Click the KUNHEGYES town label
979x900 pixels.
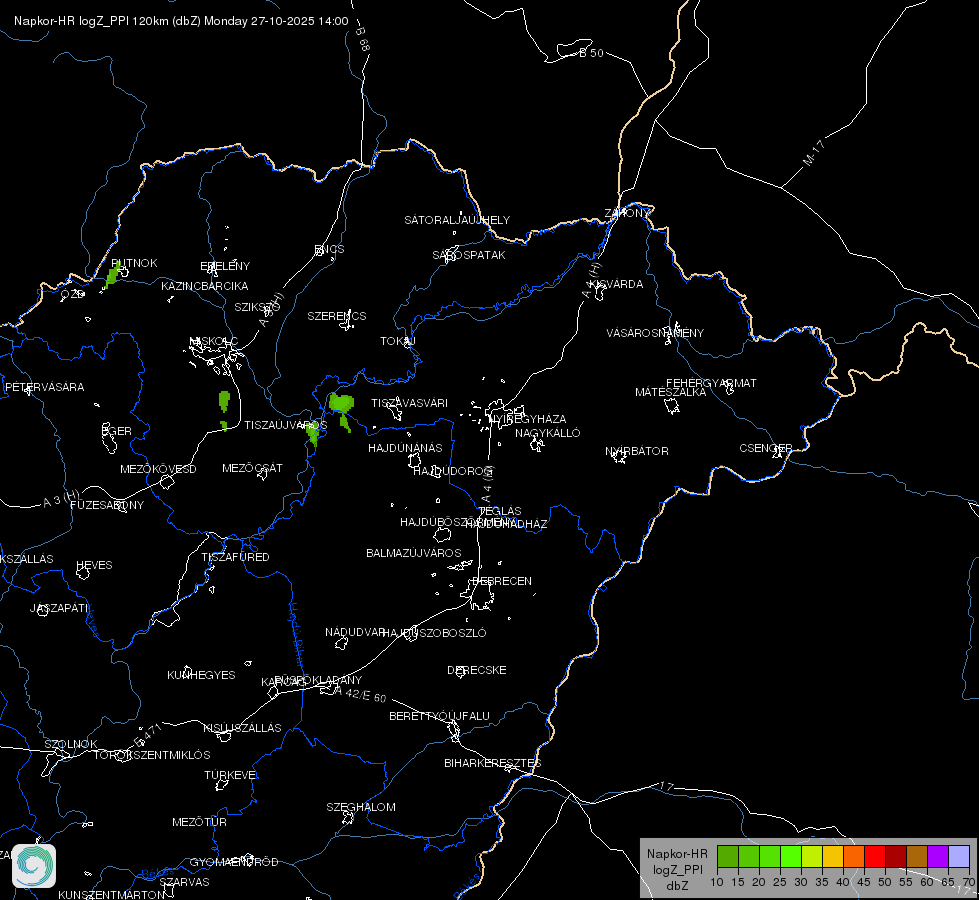[x=201, y=675]
